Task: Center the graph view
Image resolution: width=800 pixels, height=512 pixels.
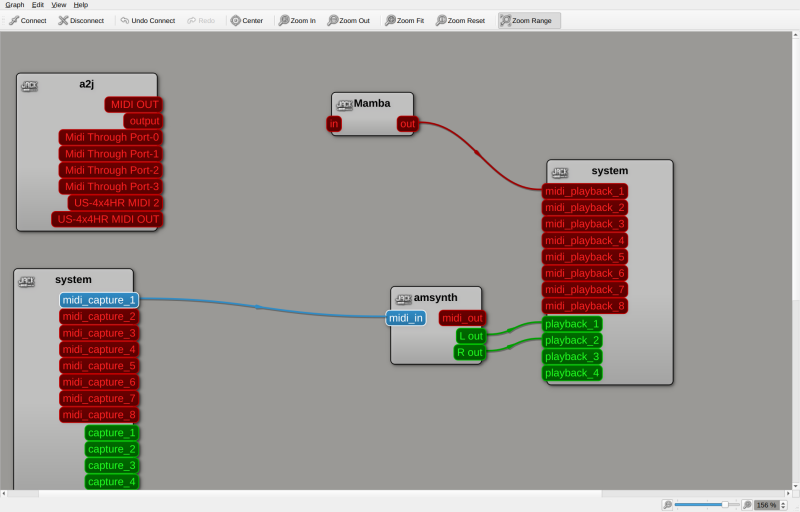Action: (x=246, y=20)
